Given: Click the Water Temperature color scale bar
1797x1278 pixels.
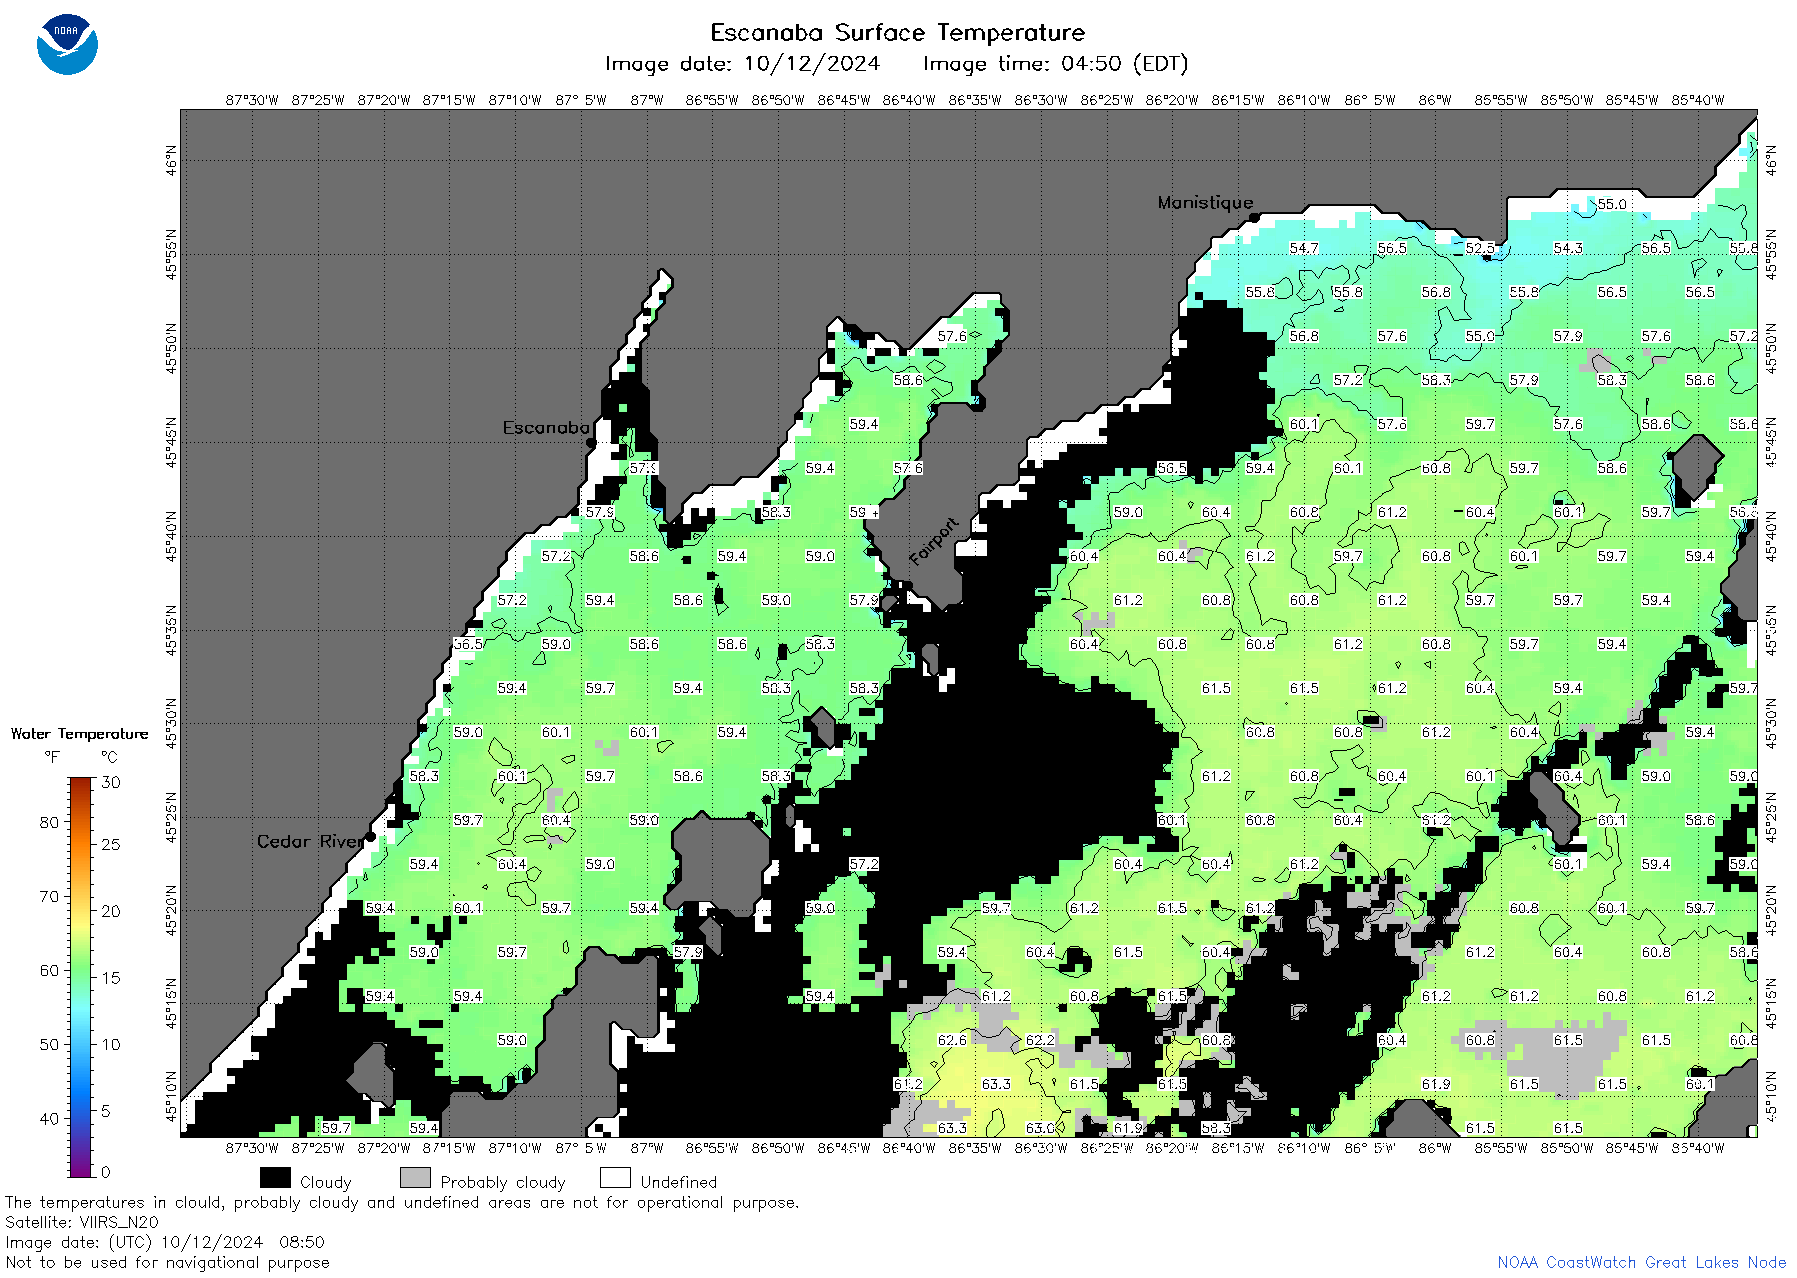Looking at the screenshot, I should tap(80, 977).
